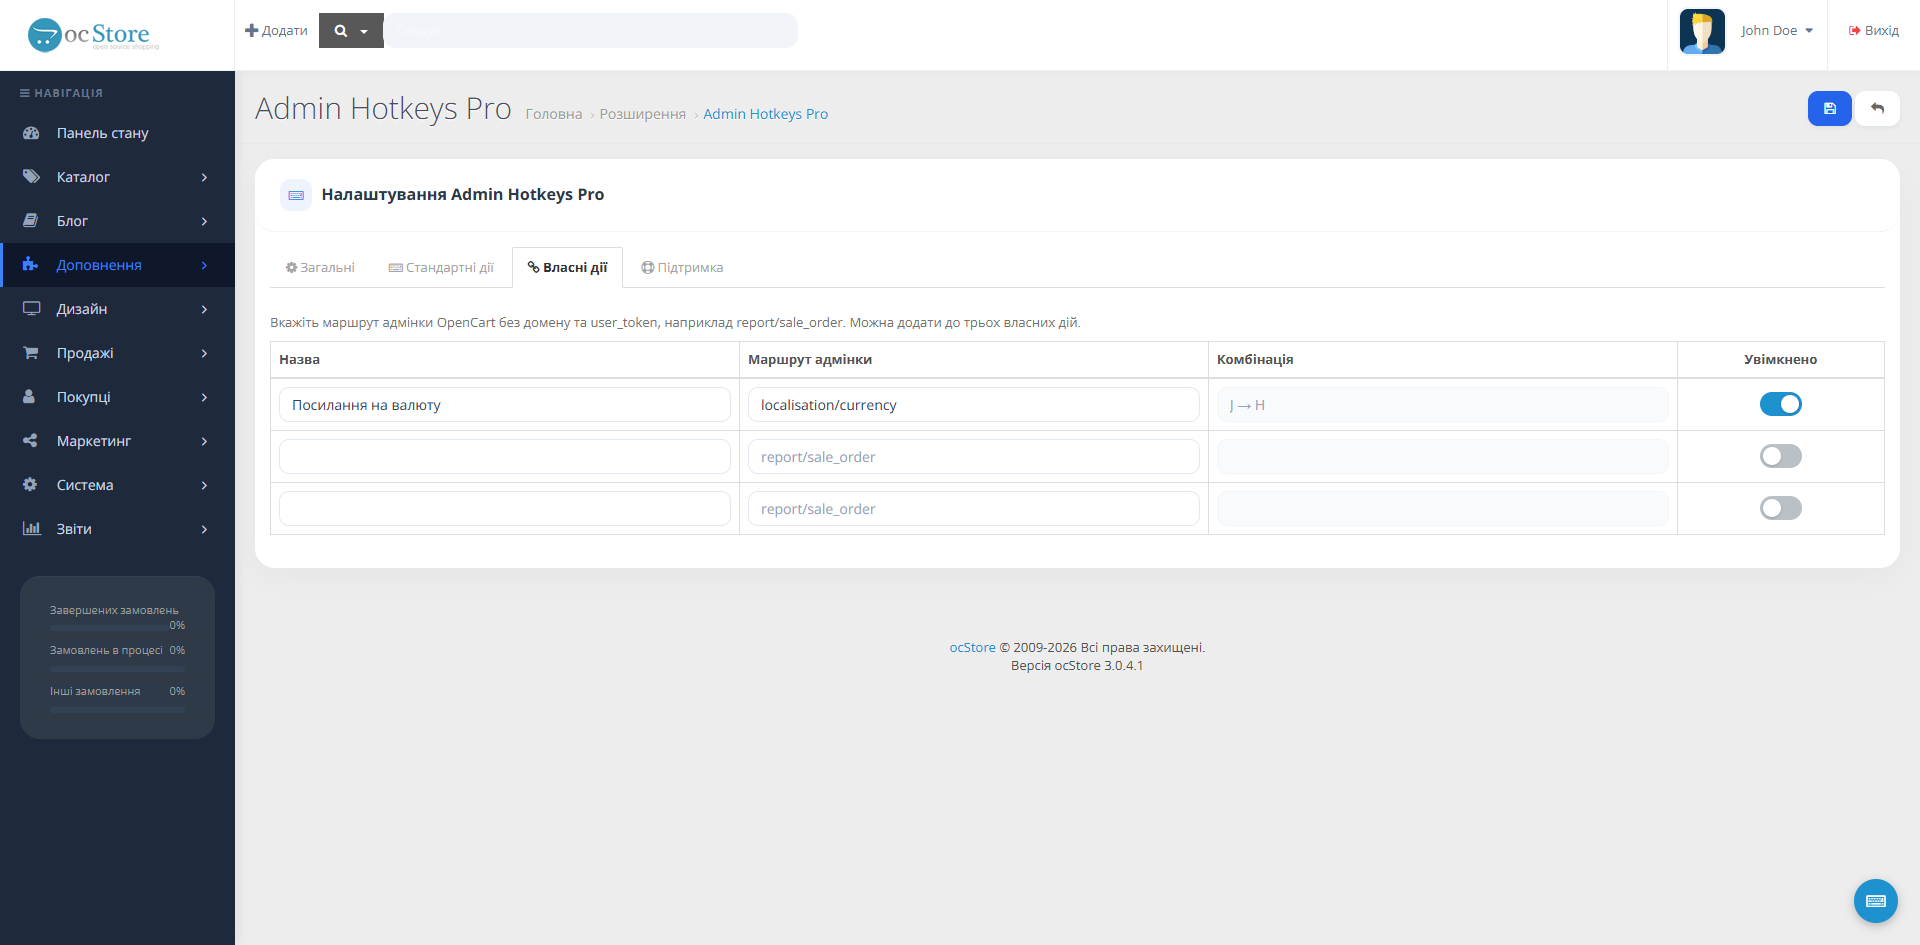Switch to the Загальні tab
The height and width of the screenshot is (945, 1920).
point(320,268)
